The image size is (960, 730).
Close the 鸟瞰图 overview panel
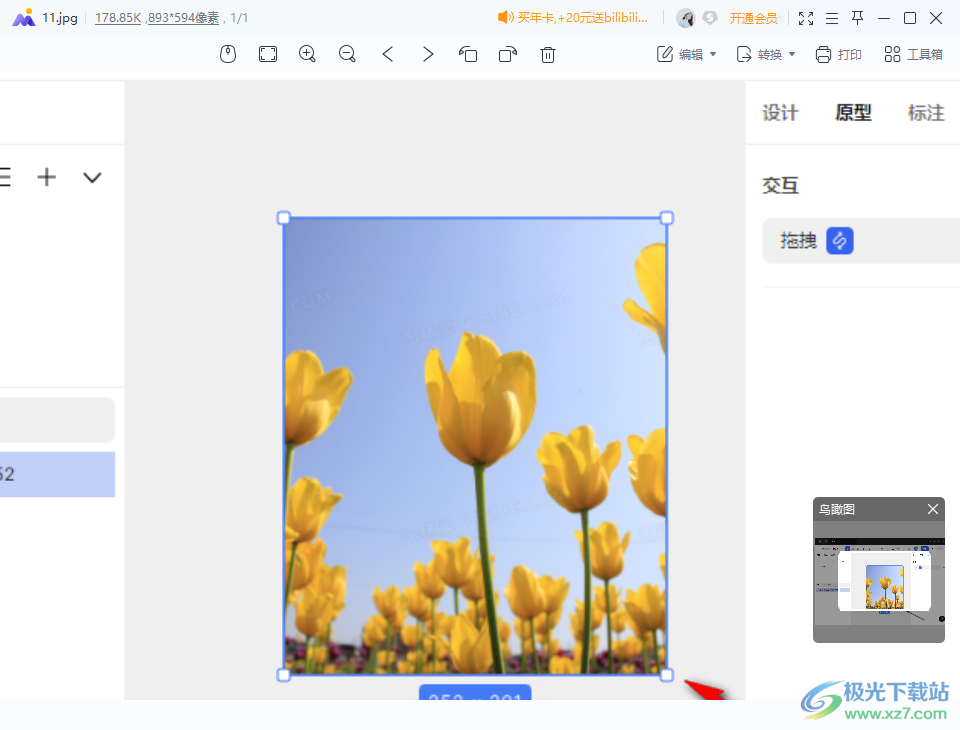933,509
